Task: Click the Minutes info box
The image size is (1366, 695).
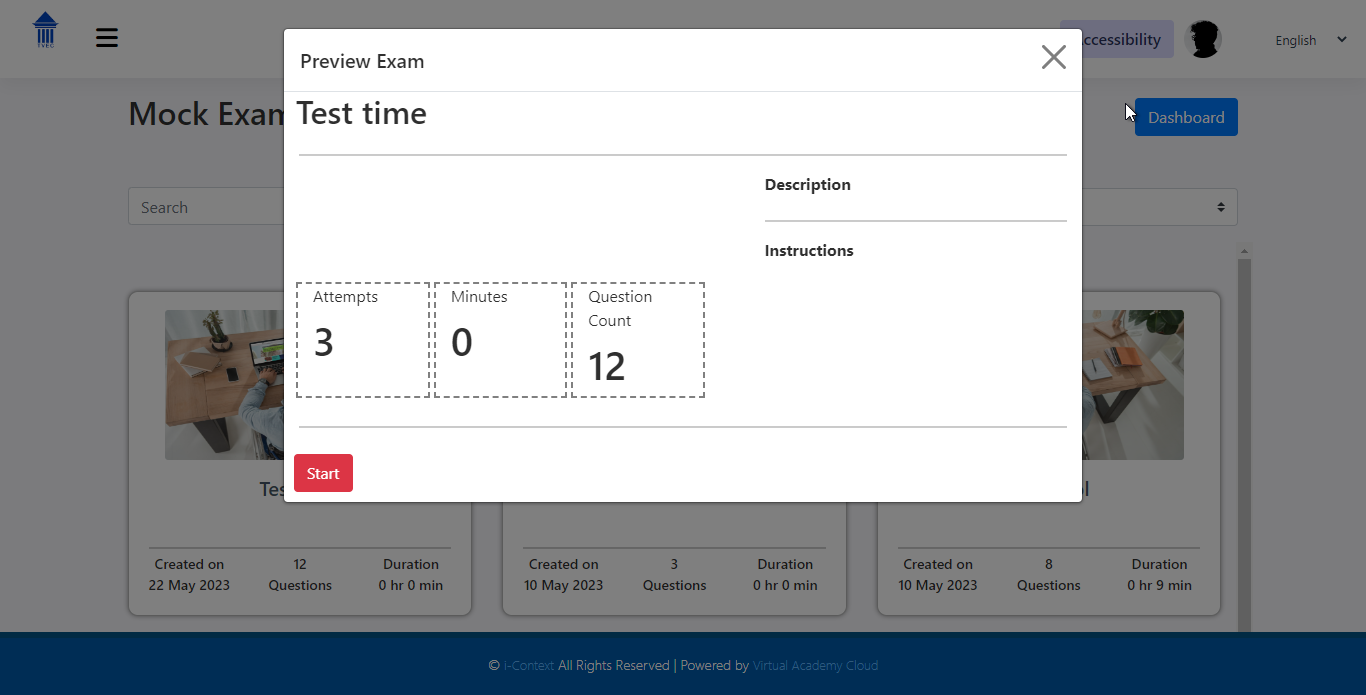Action: tap(500, 340)
